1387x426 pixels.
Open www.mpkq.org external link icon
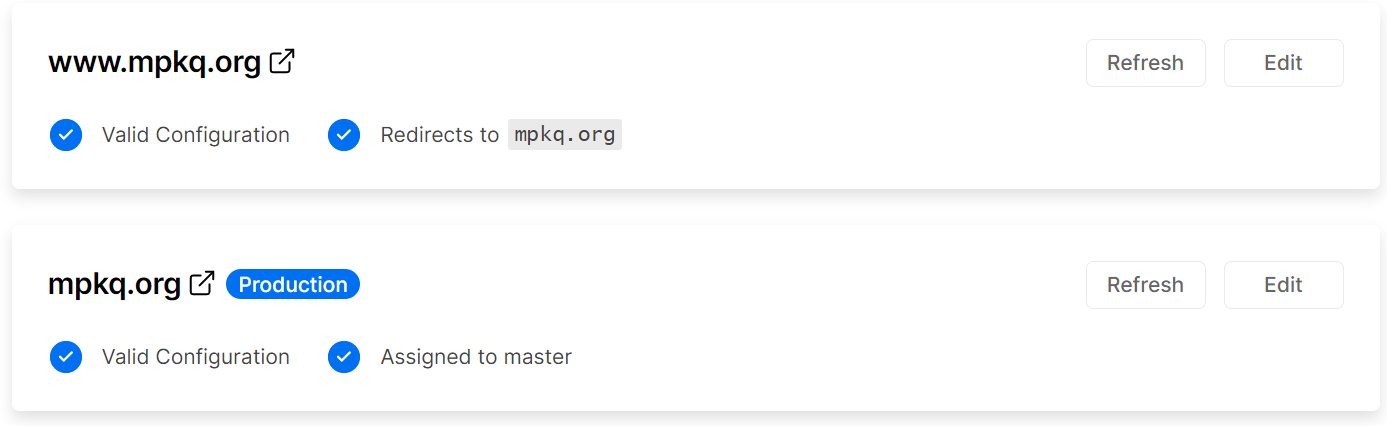coord(283,62)
